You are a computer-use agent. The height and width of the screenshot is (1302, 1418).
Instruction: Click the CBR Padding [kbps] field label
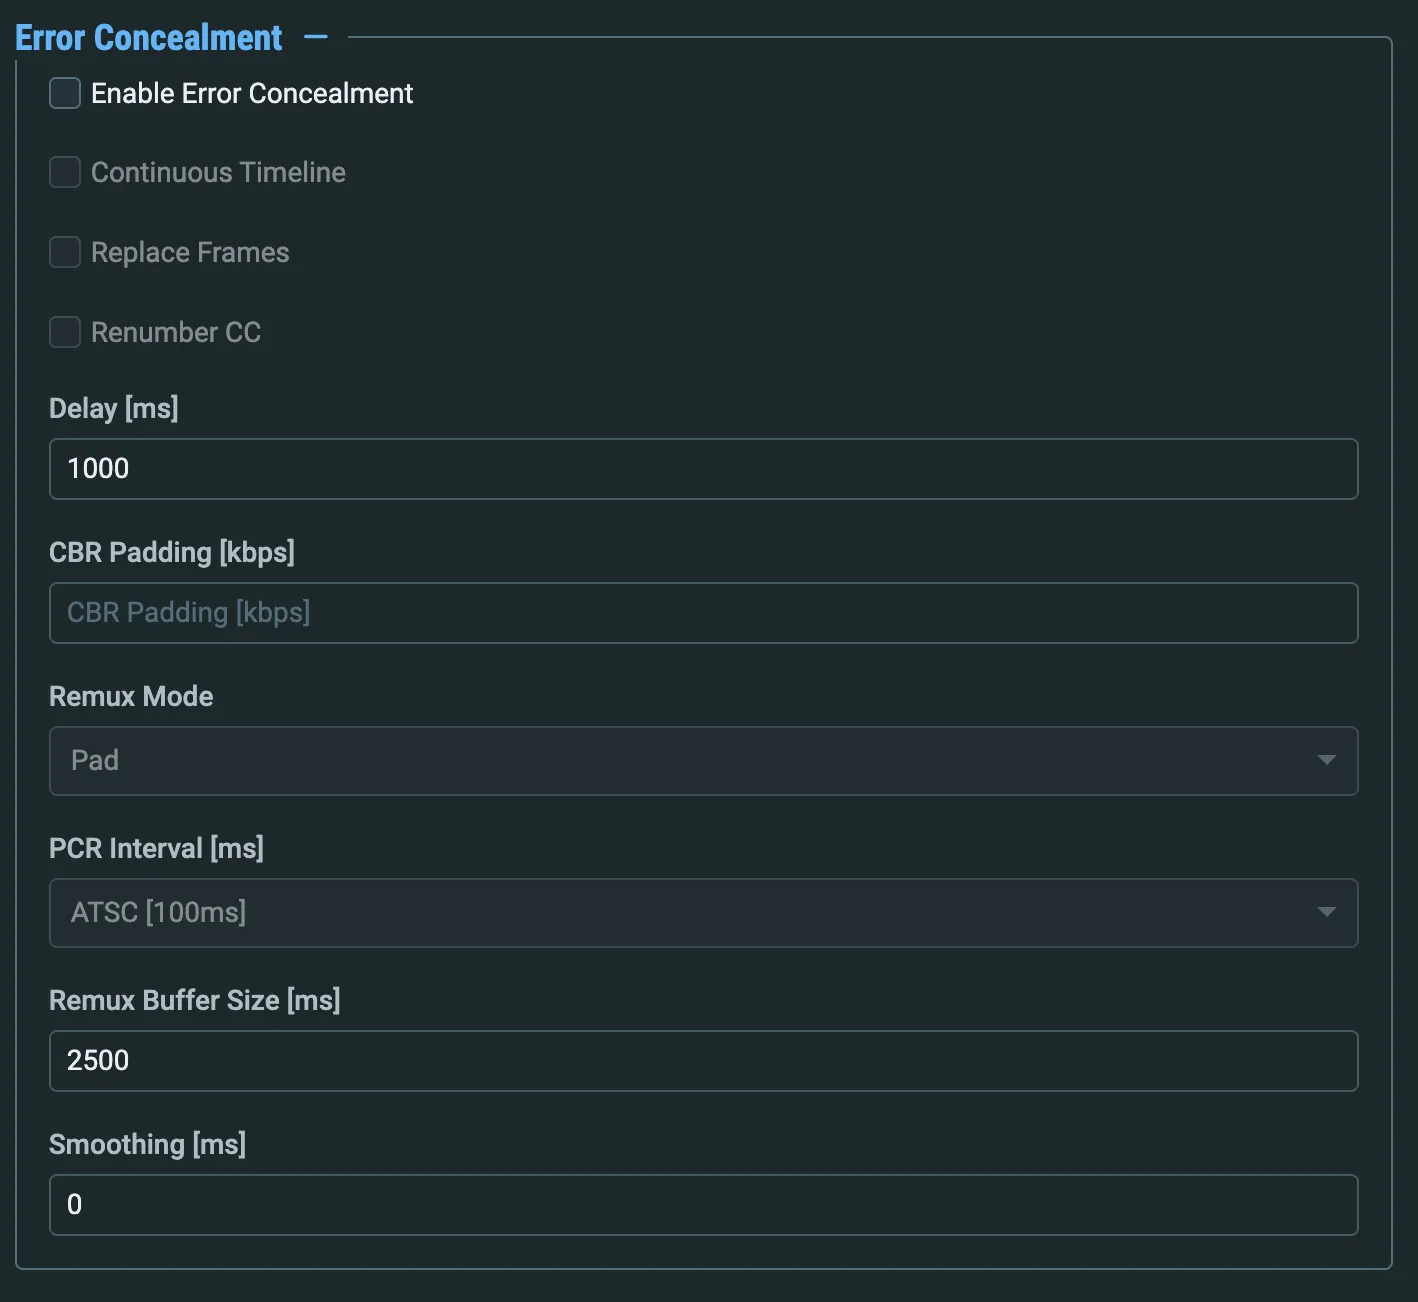coord(172,552)
